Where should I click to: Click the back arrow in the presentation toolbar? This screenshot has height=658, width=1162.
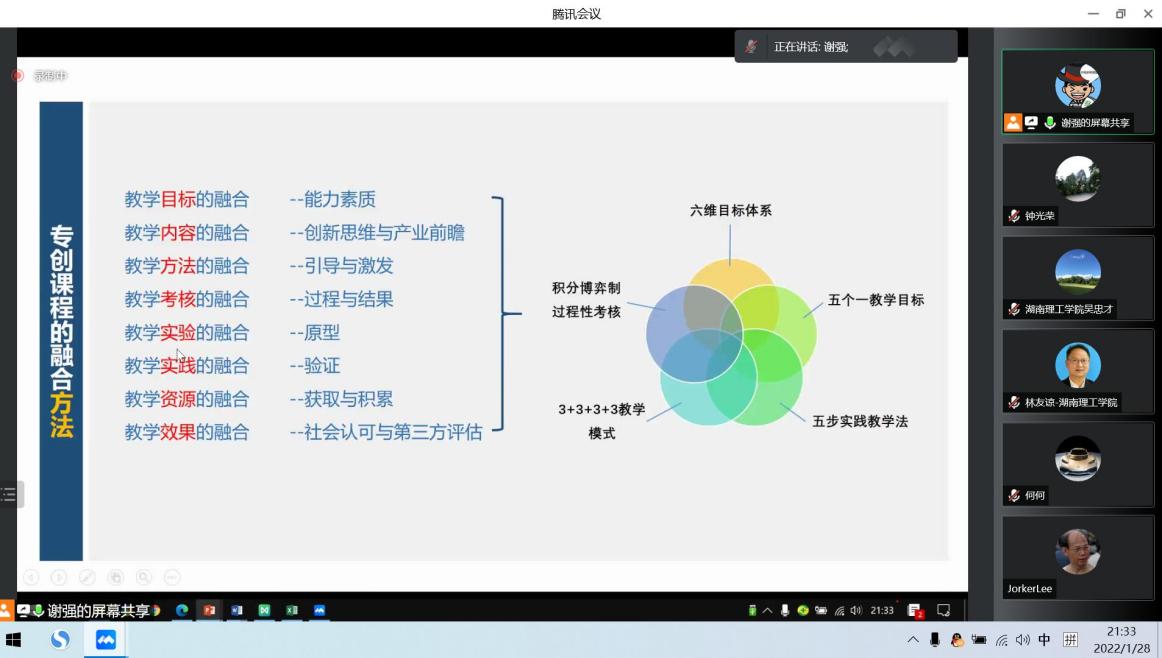[x=30, y=576]
